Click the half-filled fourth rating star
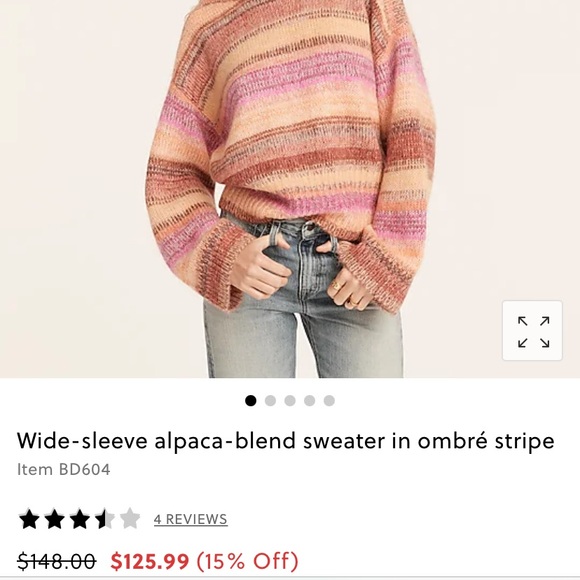 pos(105,519)
